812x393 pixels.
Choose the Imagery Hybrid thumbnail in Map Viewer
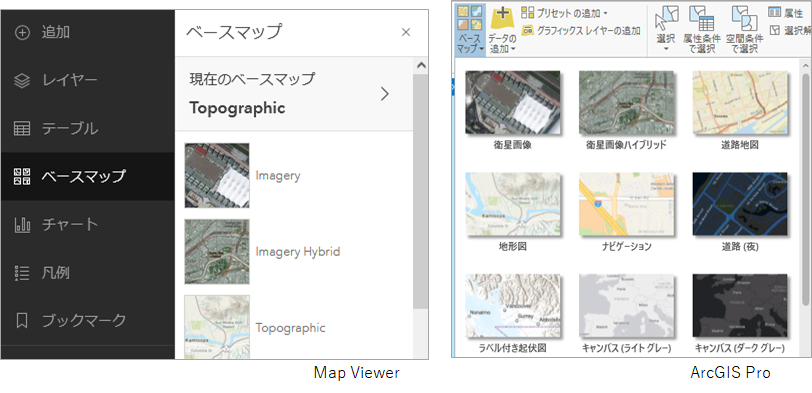click(217, 252)
